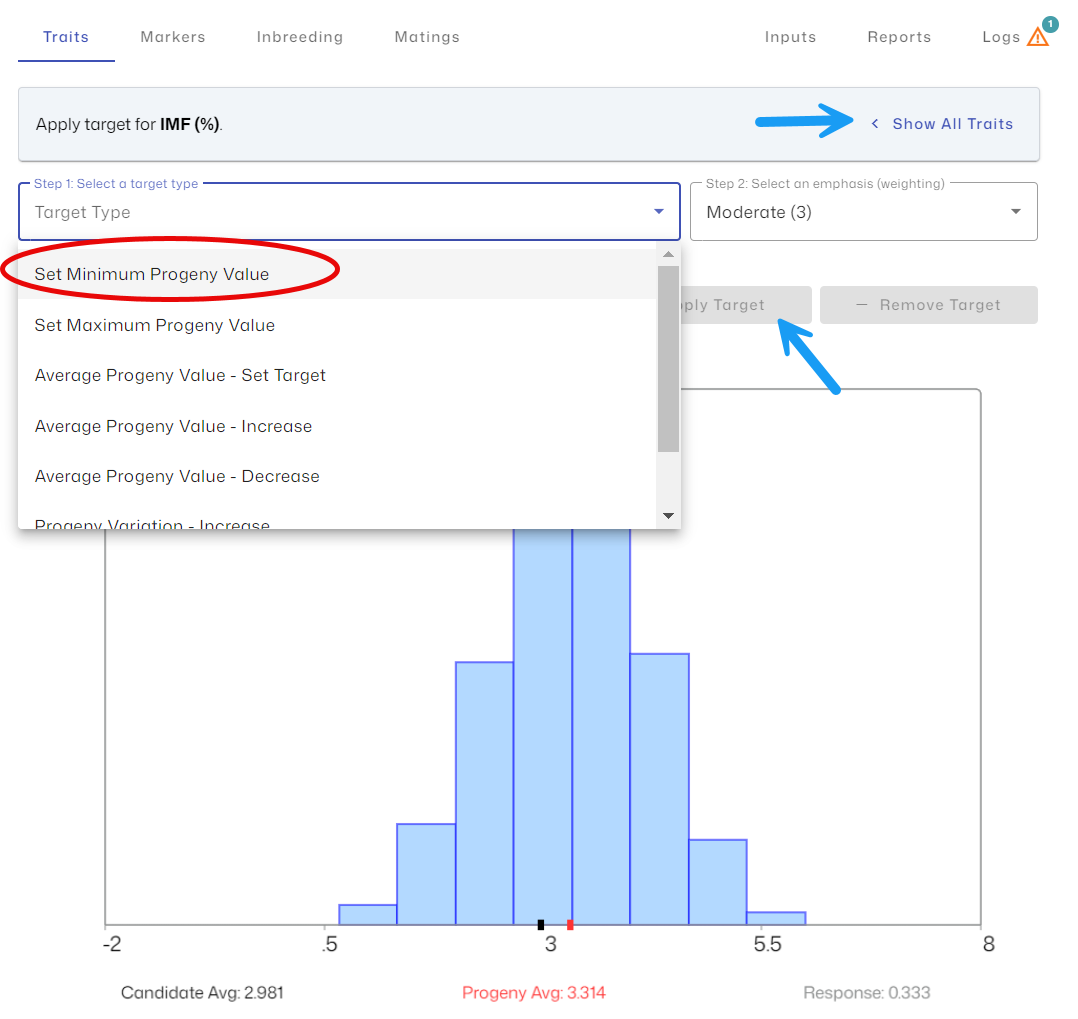1078x1019 pixels.
Task: Open the Reports tab
Action: tap(899, 37)
